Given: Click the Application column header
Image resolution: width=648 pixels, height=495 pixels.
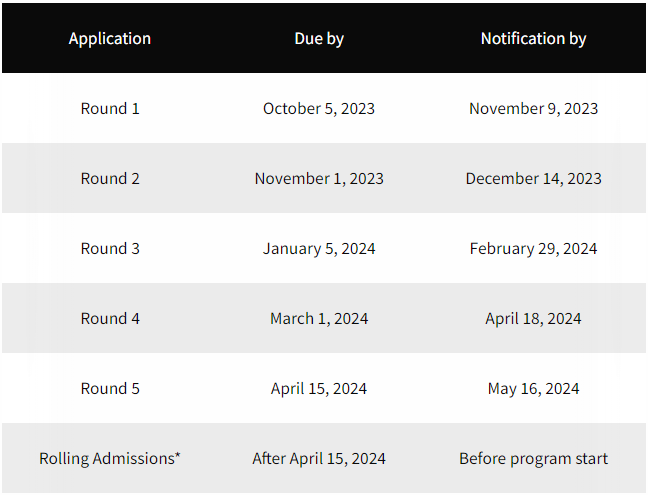Looking at the screenshot, I should [x=110, y=38].
